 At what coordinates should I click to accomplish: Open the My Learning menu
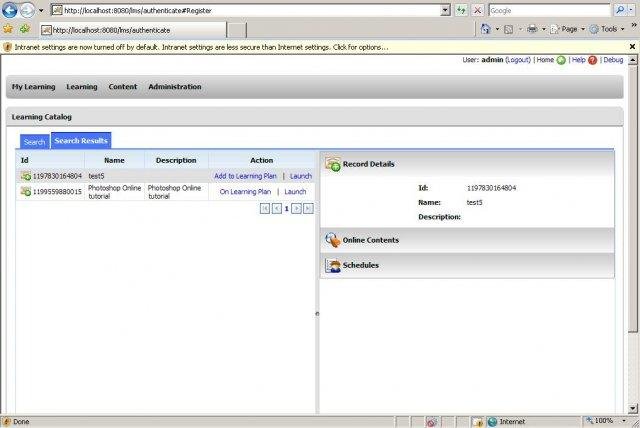(33, 87)
